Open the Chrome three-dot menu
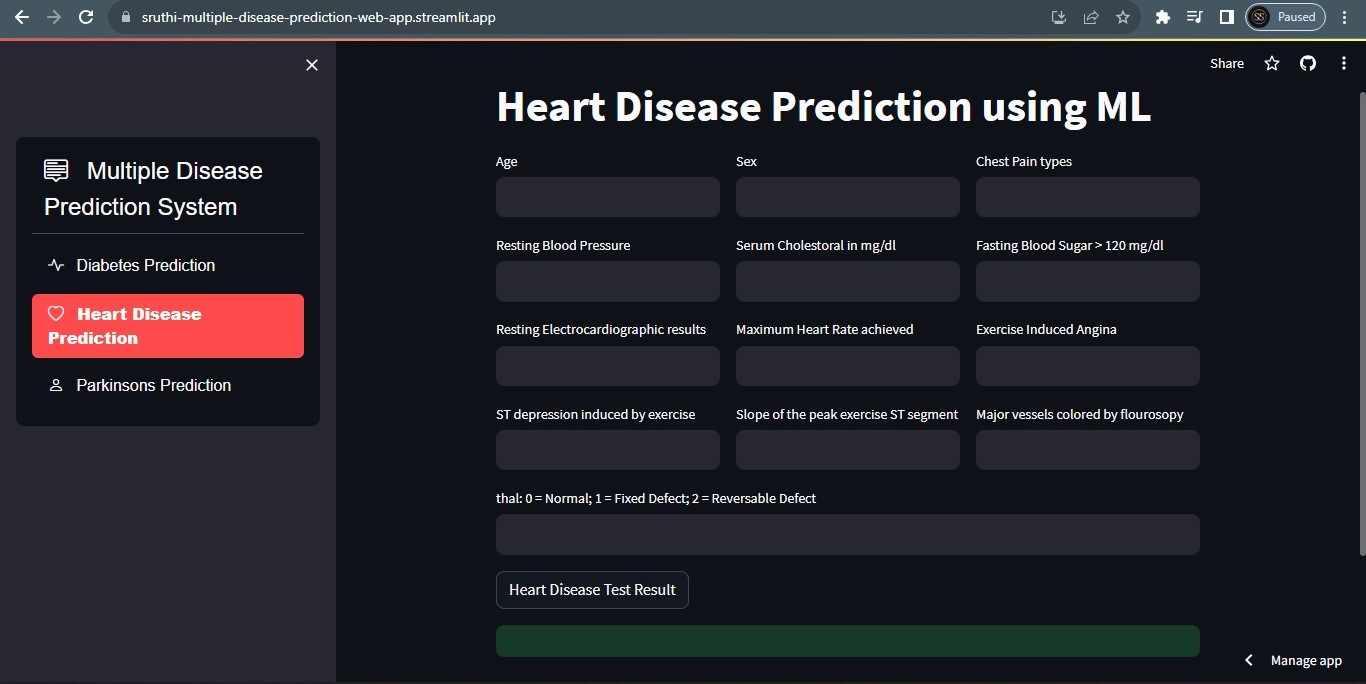 tap(1345, 17)
